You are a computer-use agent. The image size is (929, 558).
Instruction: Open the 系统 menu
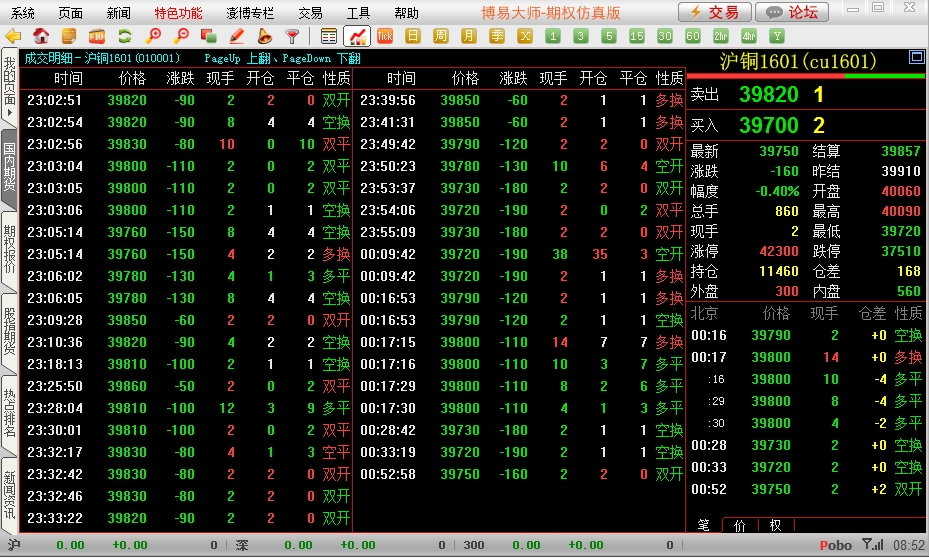tap(23, 12)
